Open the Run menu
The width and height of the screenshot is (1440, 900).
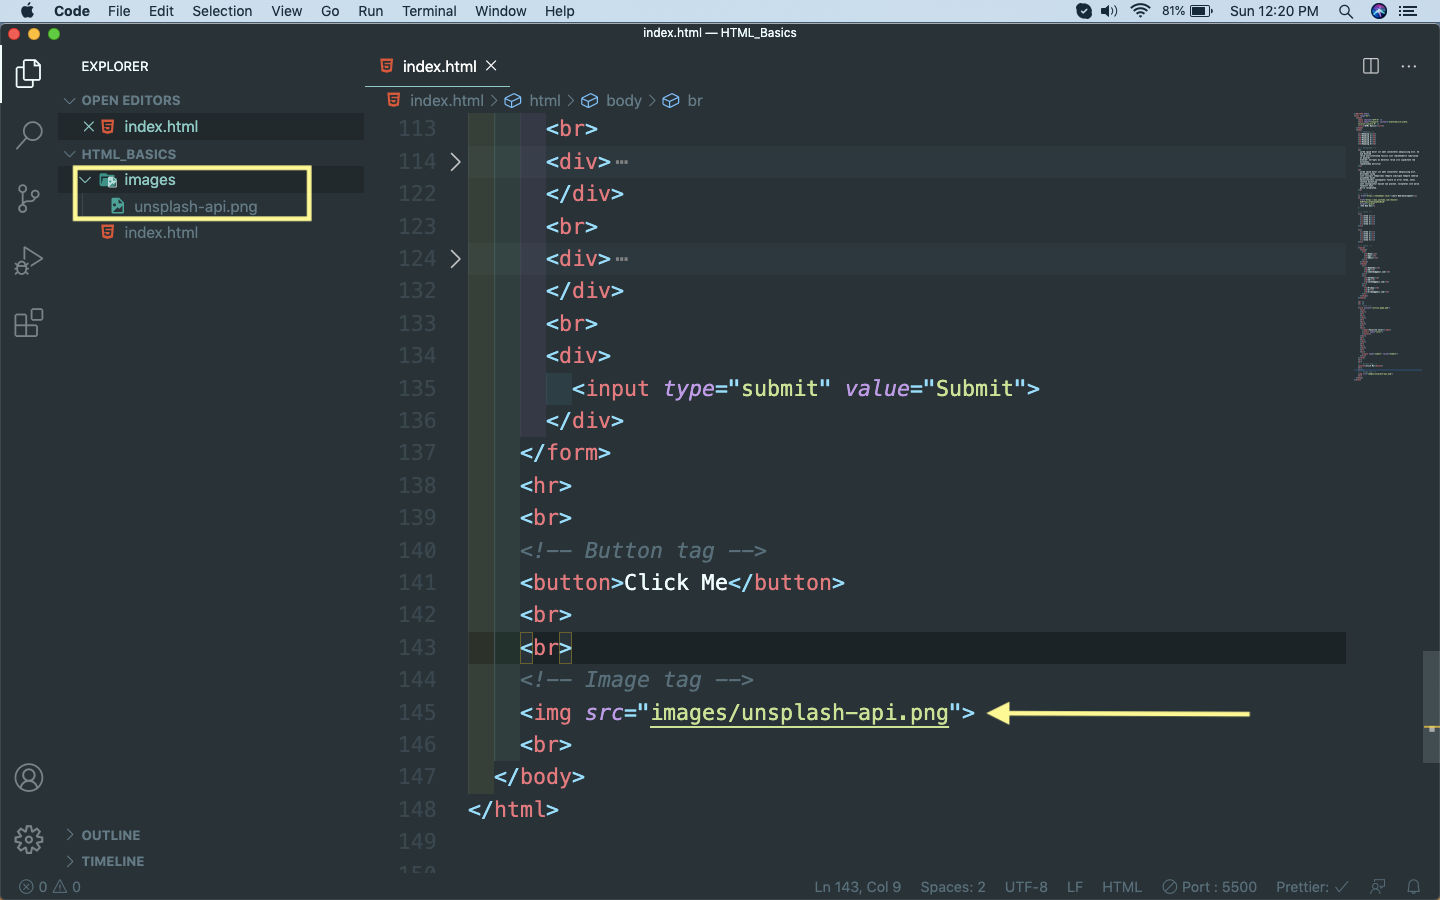370,11
